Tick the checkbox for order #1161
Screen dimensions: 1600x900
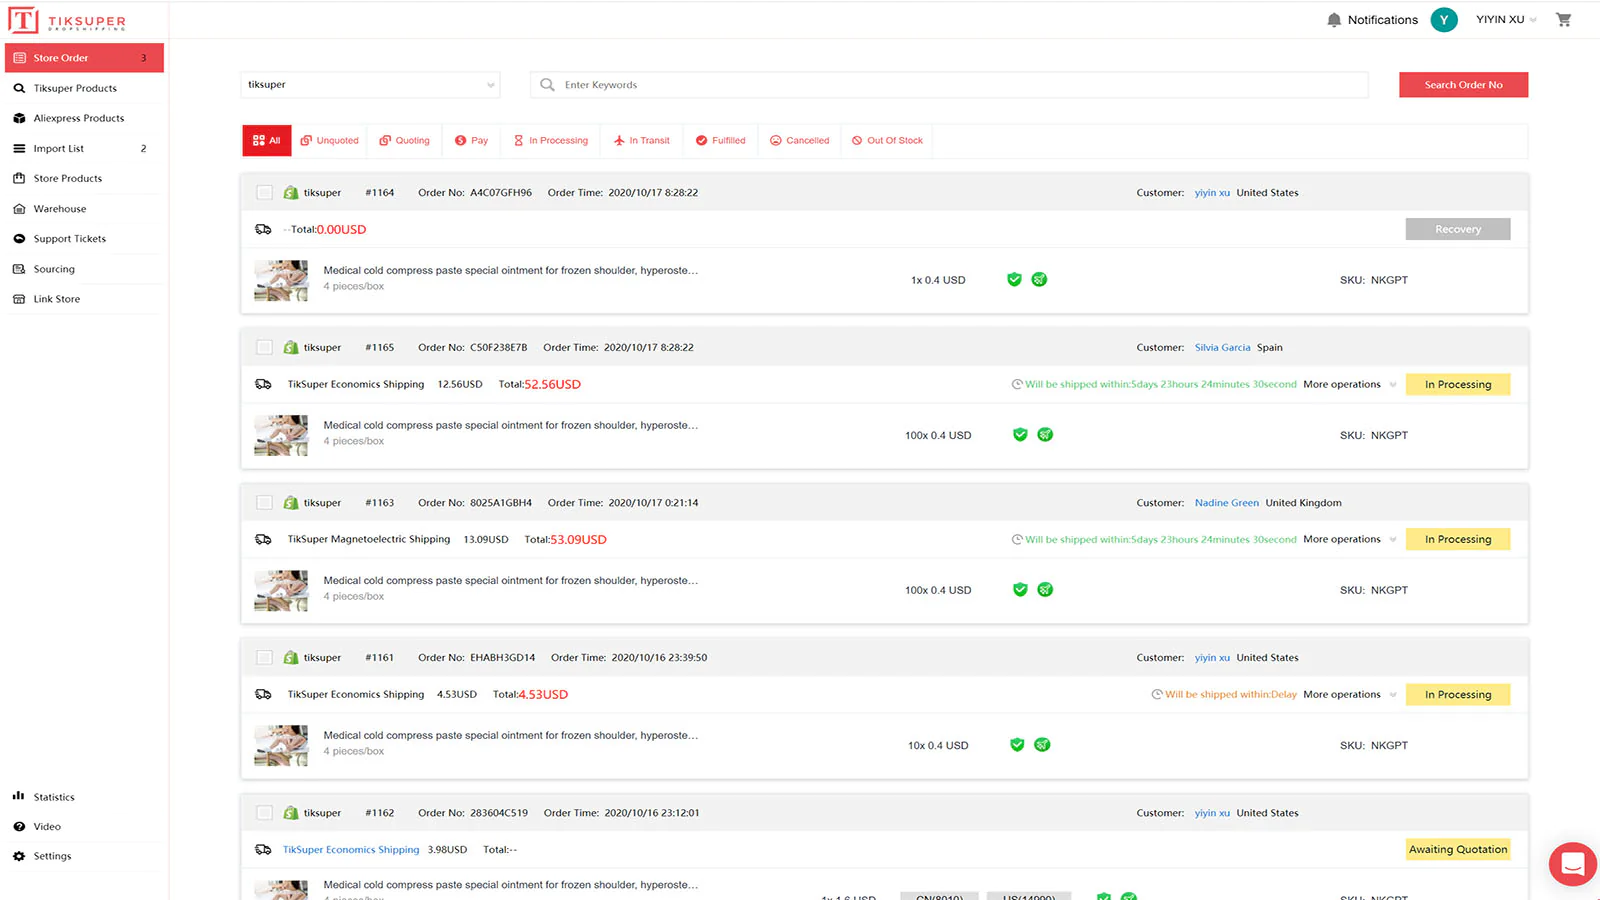[264, 657]
